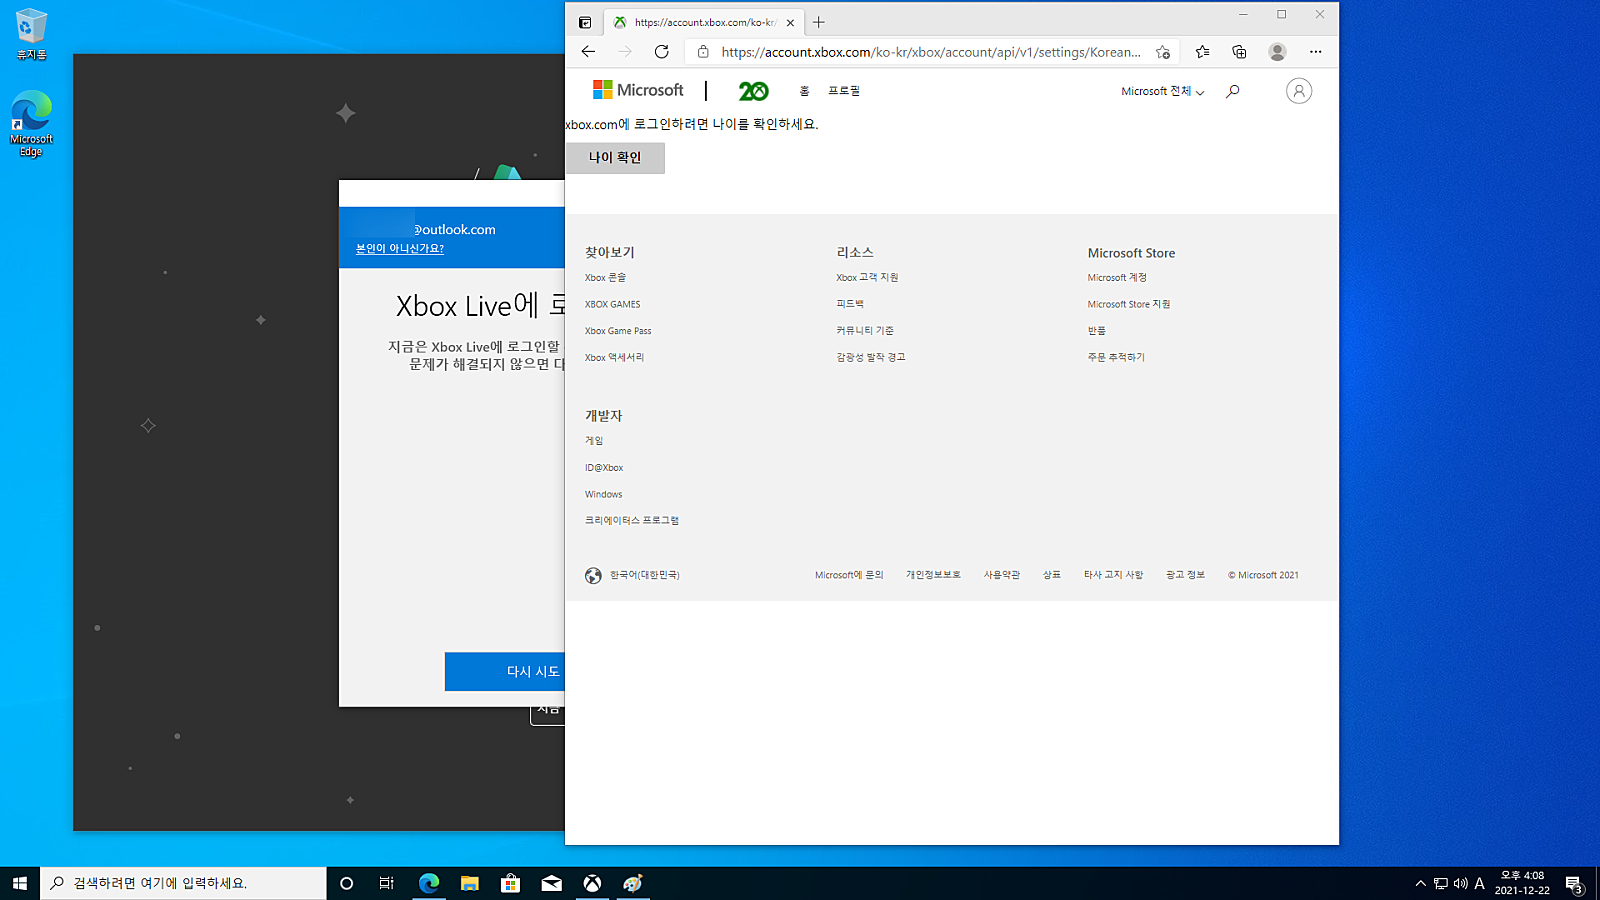Open a new browser tab
This screenshot has height=900, width=1600.
point(819,22)
